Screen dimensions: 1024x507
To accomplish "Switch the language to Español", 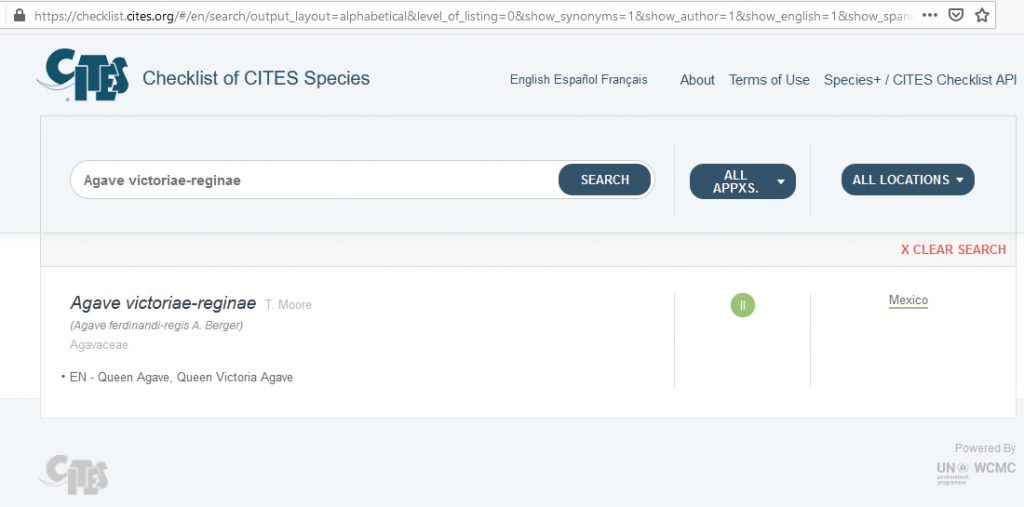I will click(575, 80).
